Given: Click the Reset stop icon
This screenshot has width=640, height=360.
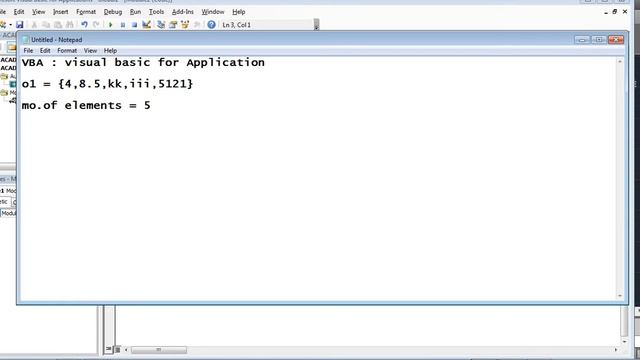Looking at the screenshot, I should [134, 25].
